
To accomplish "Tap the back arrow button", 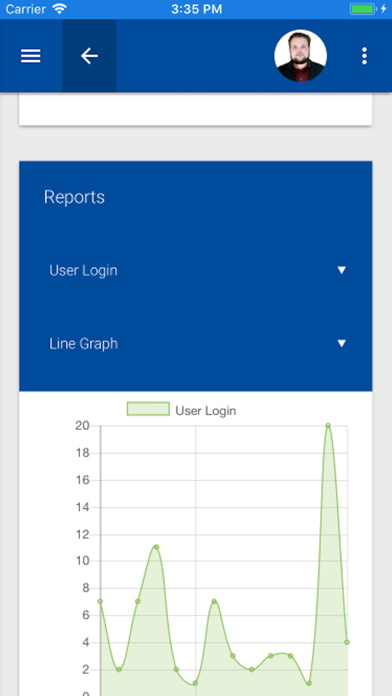I will tap(89, 56).
